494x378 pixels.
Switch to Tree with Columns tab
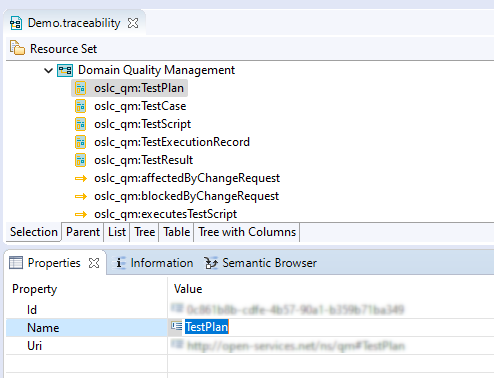pos(247,232)
